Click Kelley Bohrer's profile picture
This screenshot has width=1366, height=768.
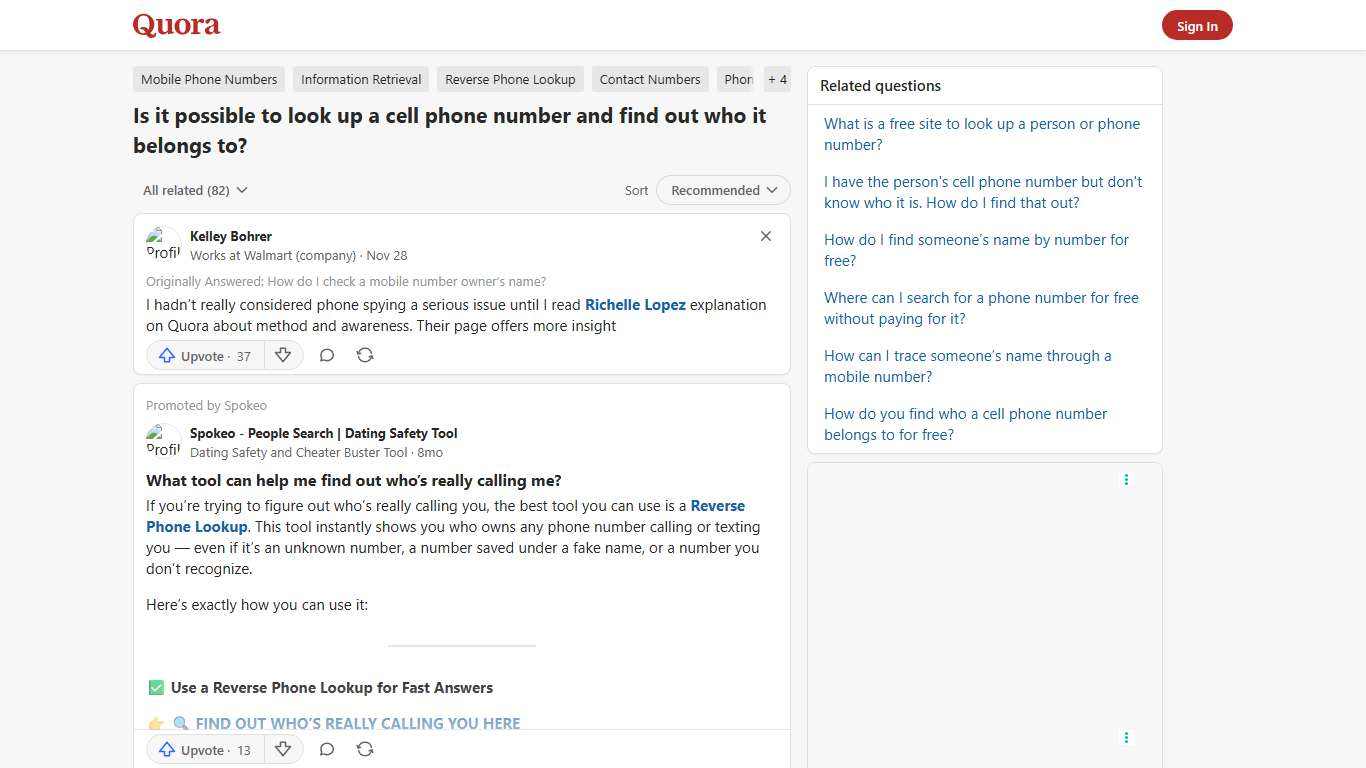tap(163, 244)
